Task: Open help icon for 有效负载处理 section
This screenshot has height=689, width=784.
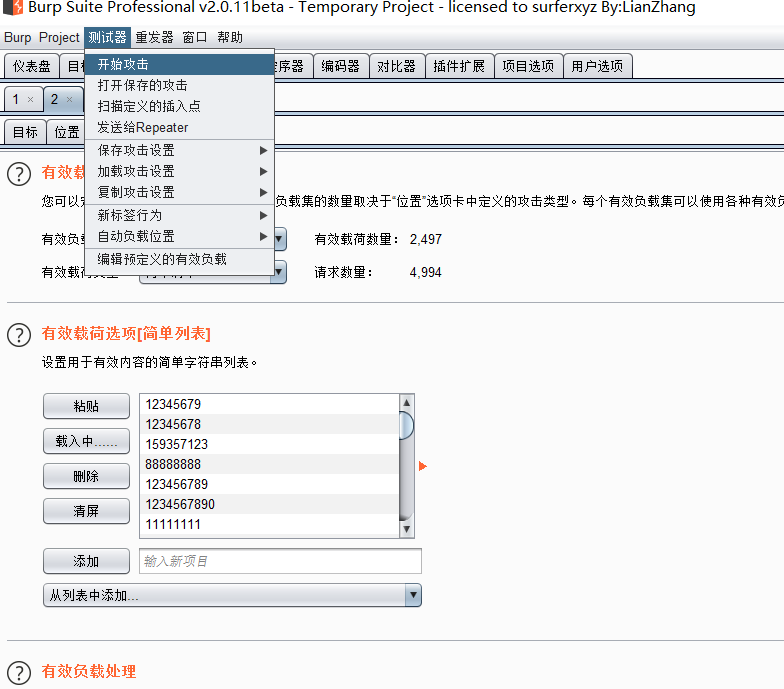Action: (19, 672)
